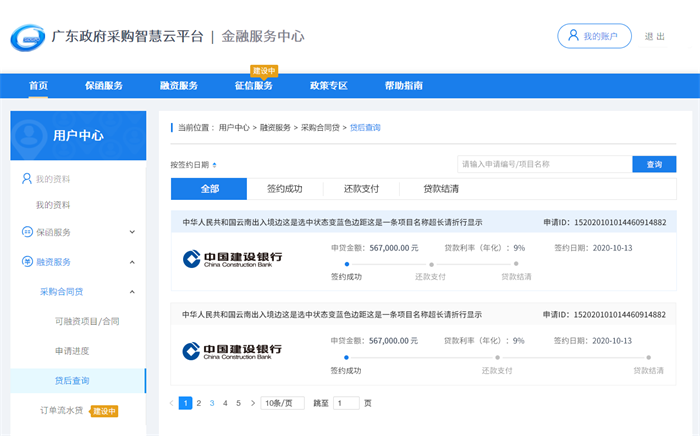Open the 10条/页 page size dropdown
Screen dimensions: 700x436
click(x=283, y=403)
